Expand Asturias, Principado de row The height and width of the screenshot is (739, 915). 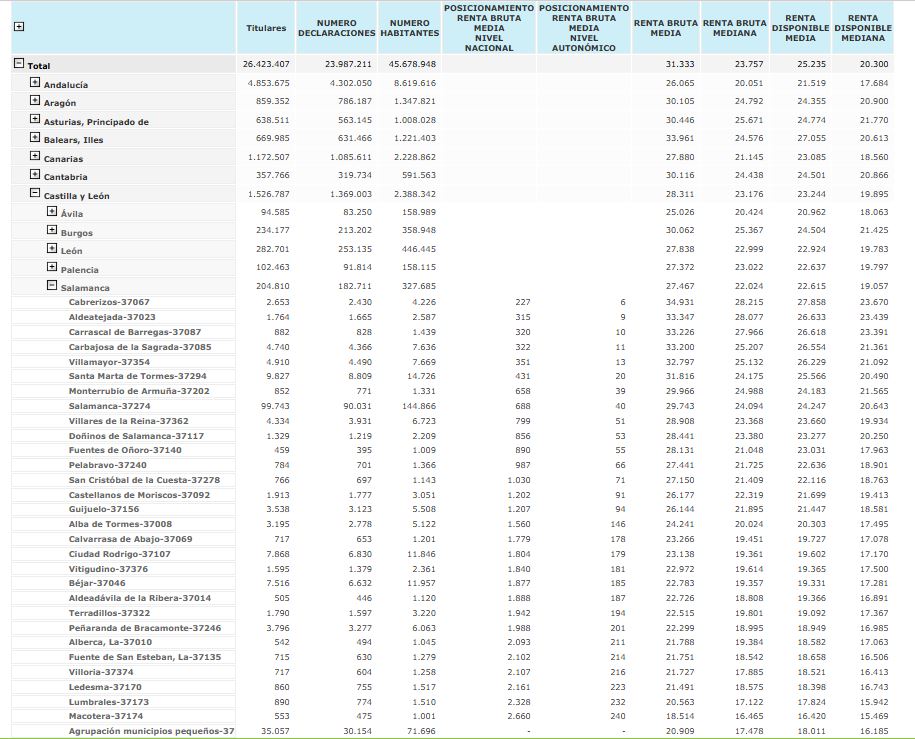click(x=35, y=121)
